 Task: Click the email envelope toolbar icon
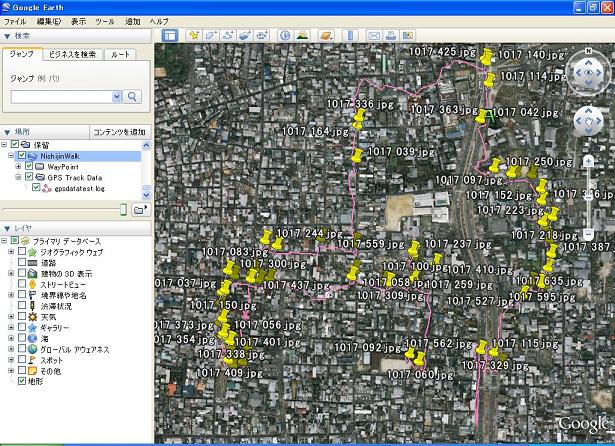point(374,36)
